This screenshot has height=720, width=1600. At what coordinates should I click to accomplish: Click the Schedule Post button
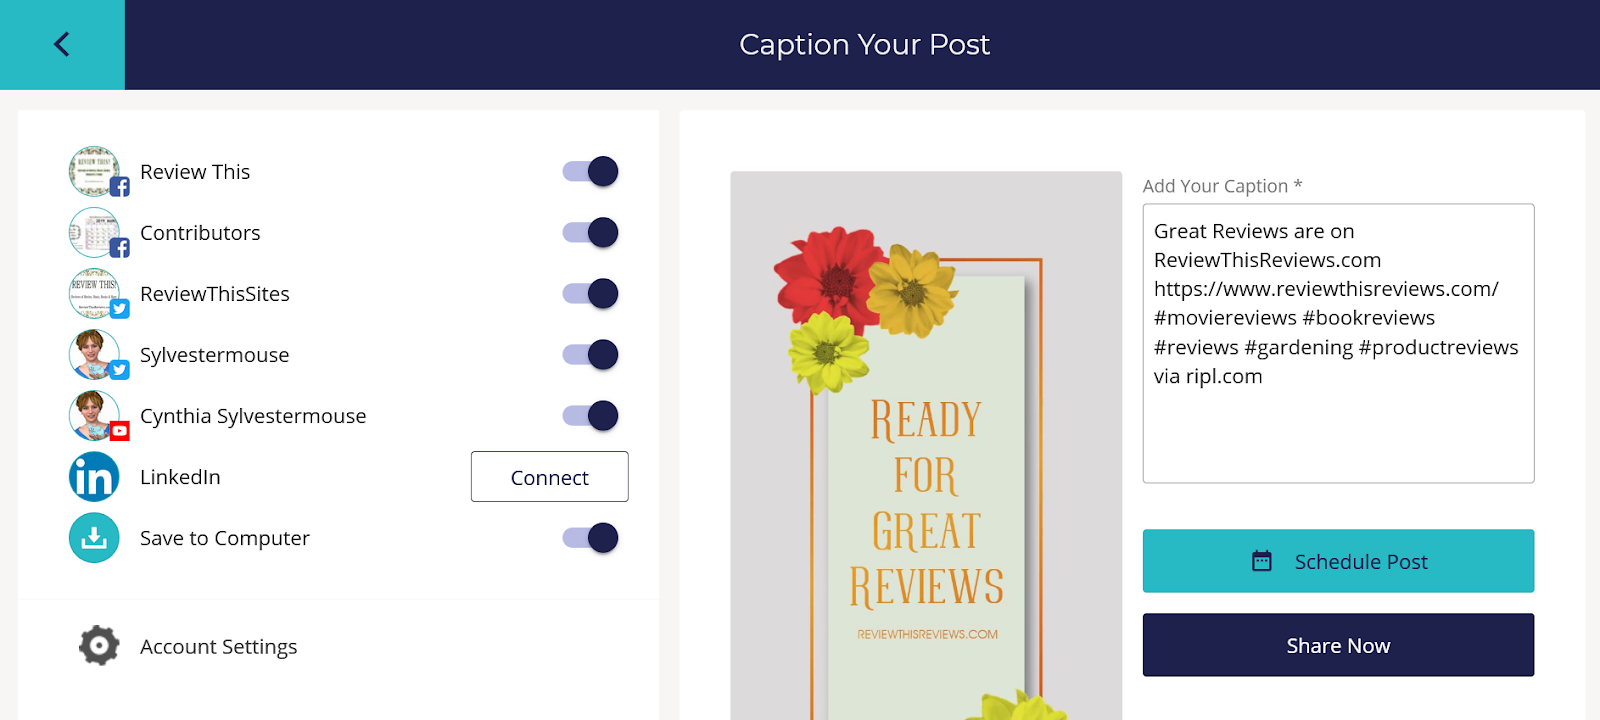(1338, 561)
